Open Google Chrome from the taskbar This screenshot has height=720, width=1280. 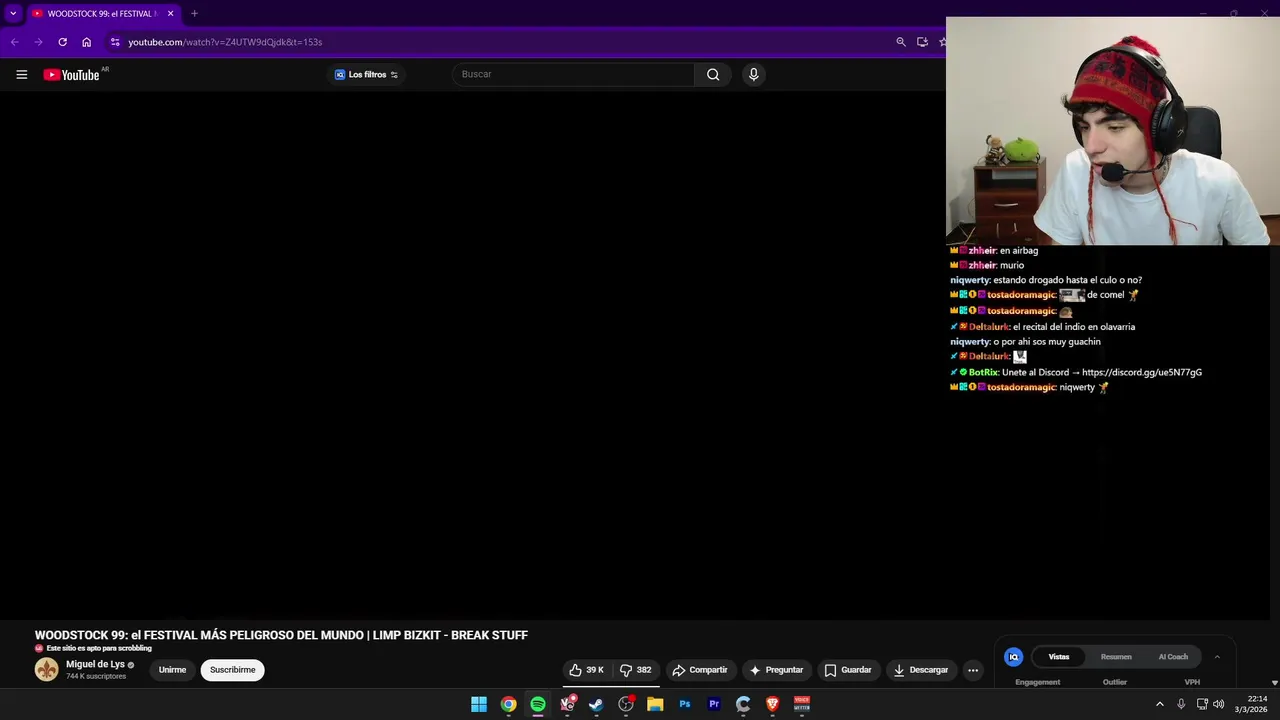pos(508,704)
